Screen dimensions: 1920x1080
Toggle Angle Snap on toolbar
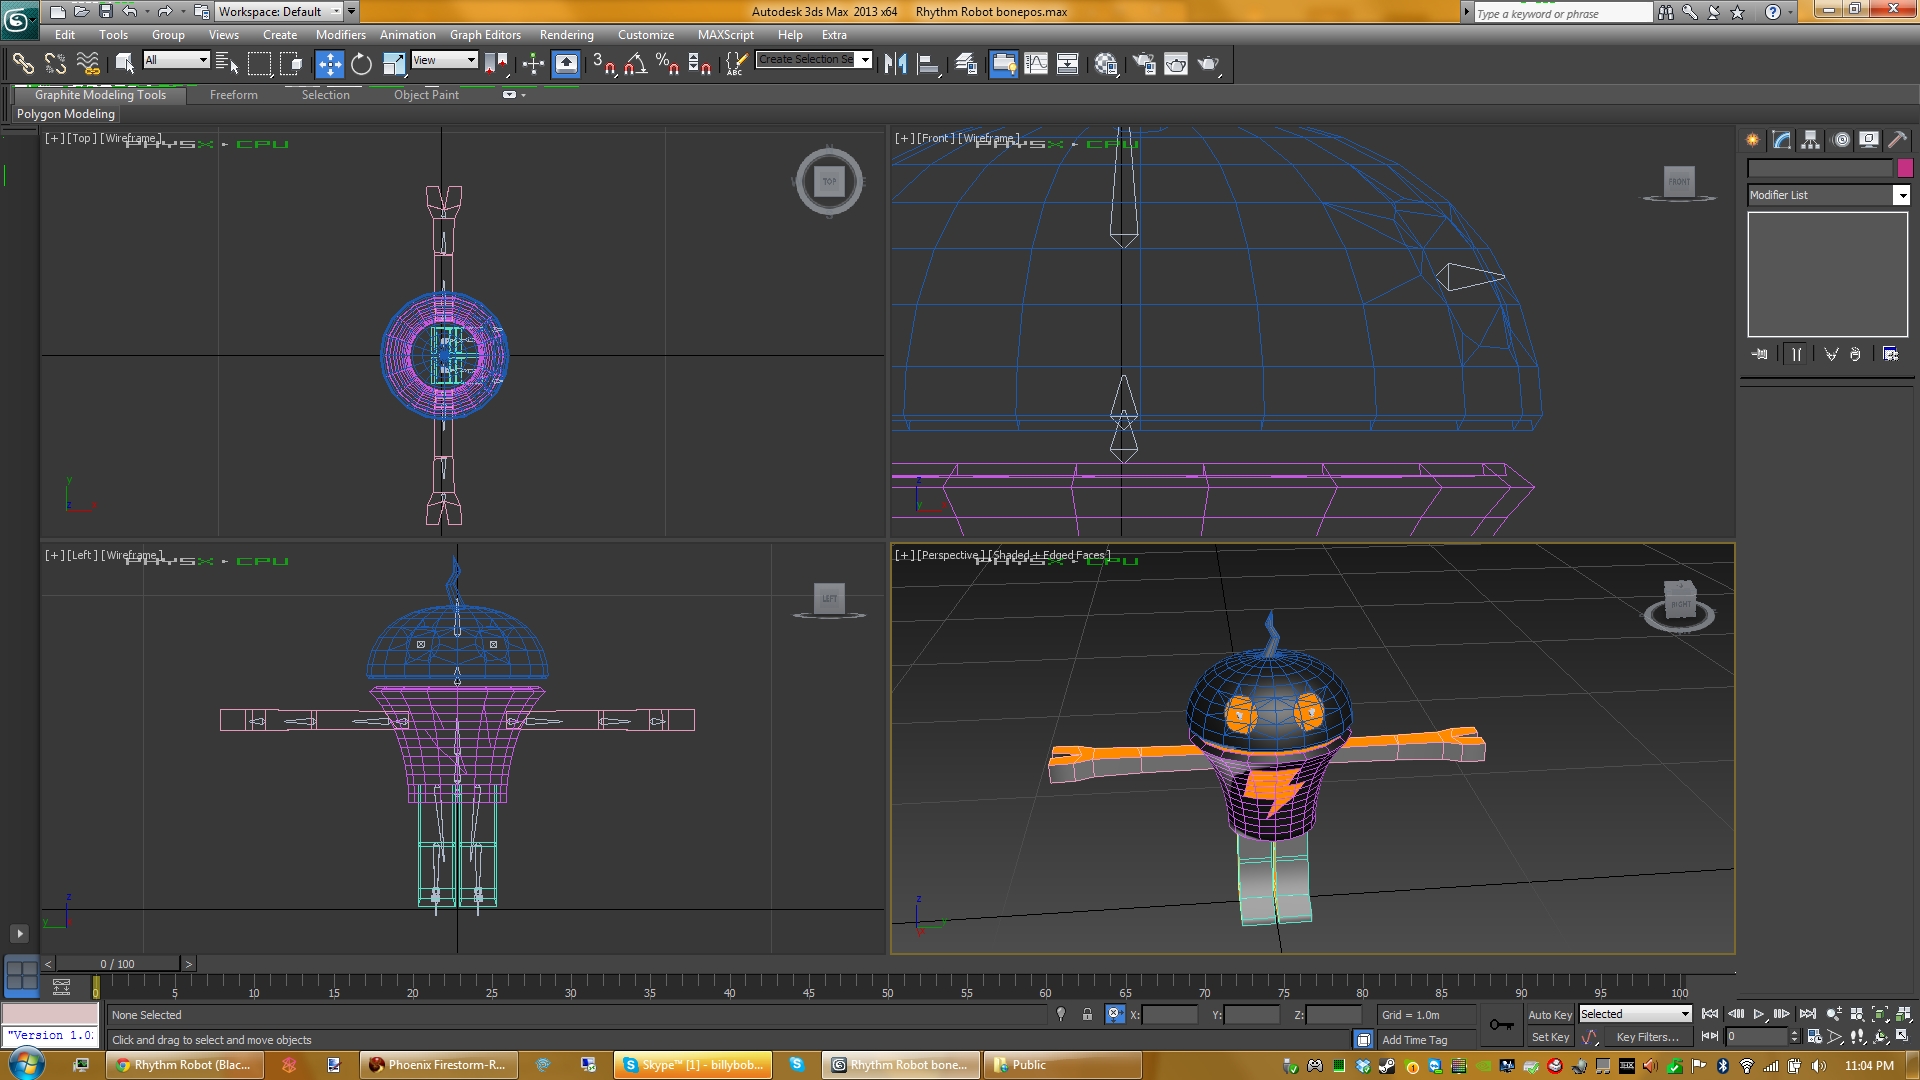coord(636,64)
